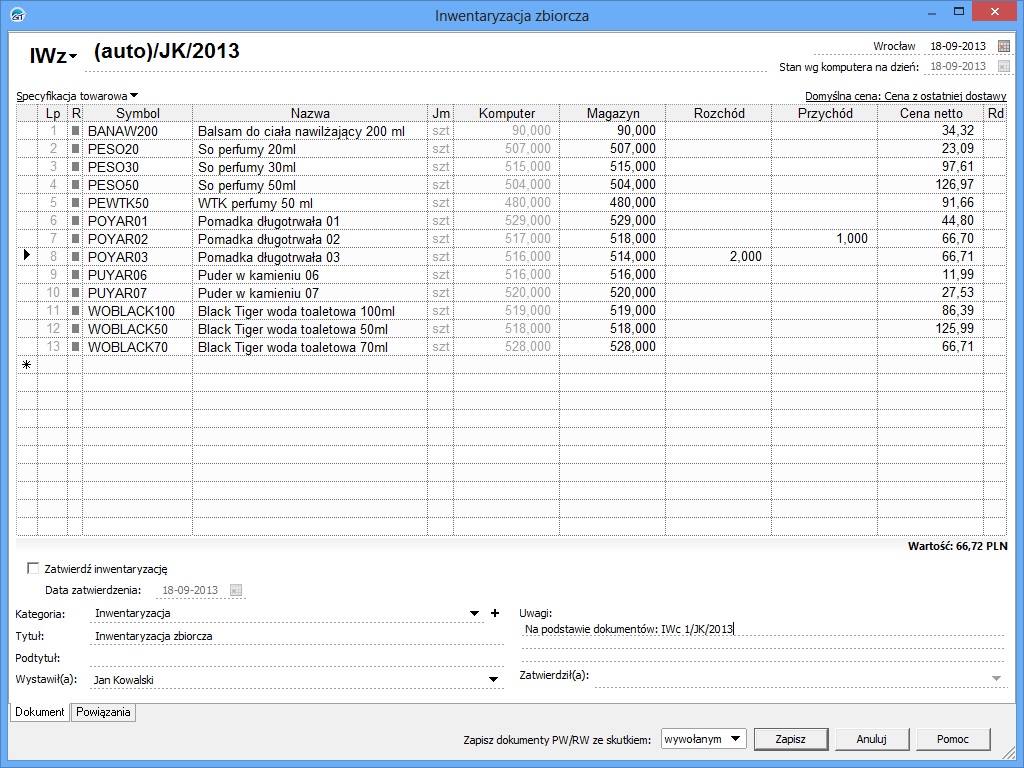
Task: Click the plus icon beside Kategoria
Action: click(494, 613)
